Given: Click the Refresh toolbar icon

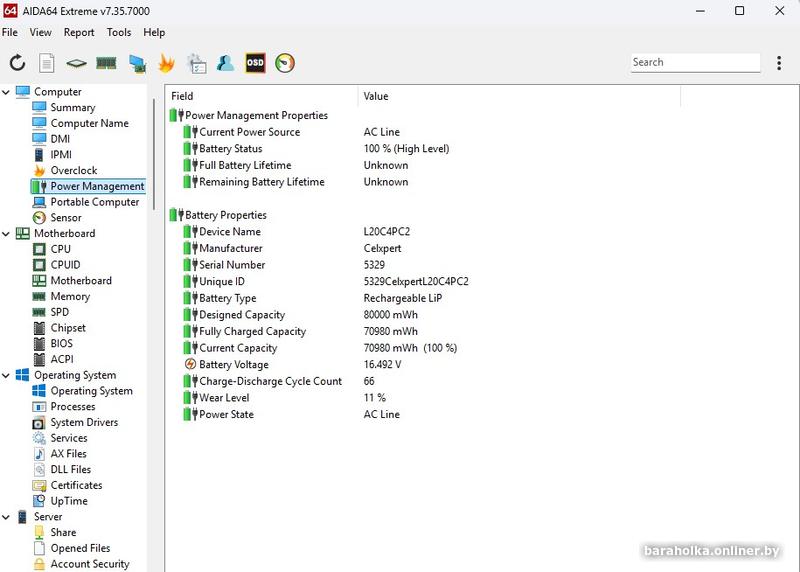Looking at the screenshot, I should [x=17, y=63].
